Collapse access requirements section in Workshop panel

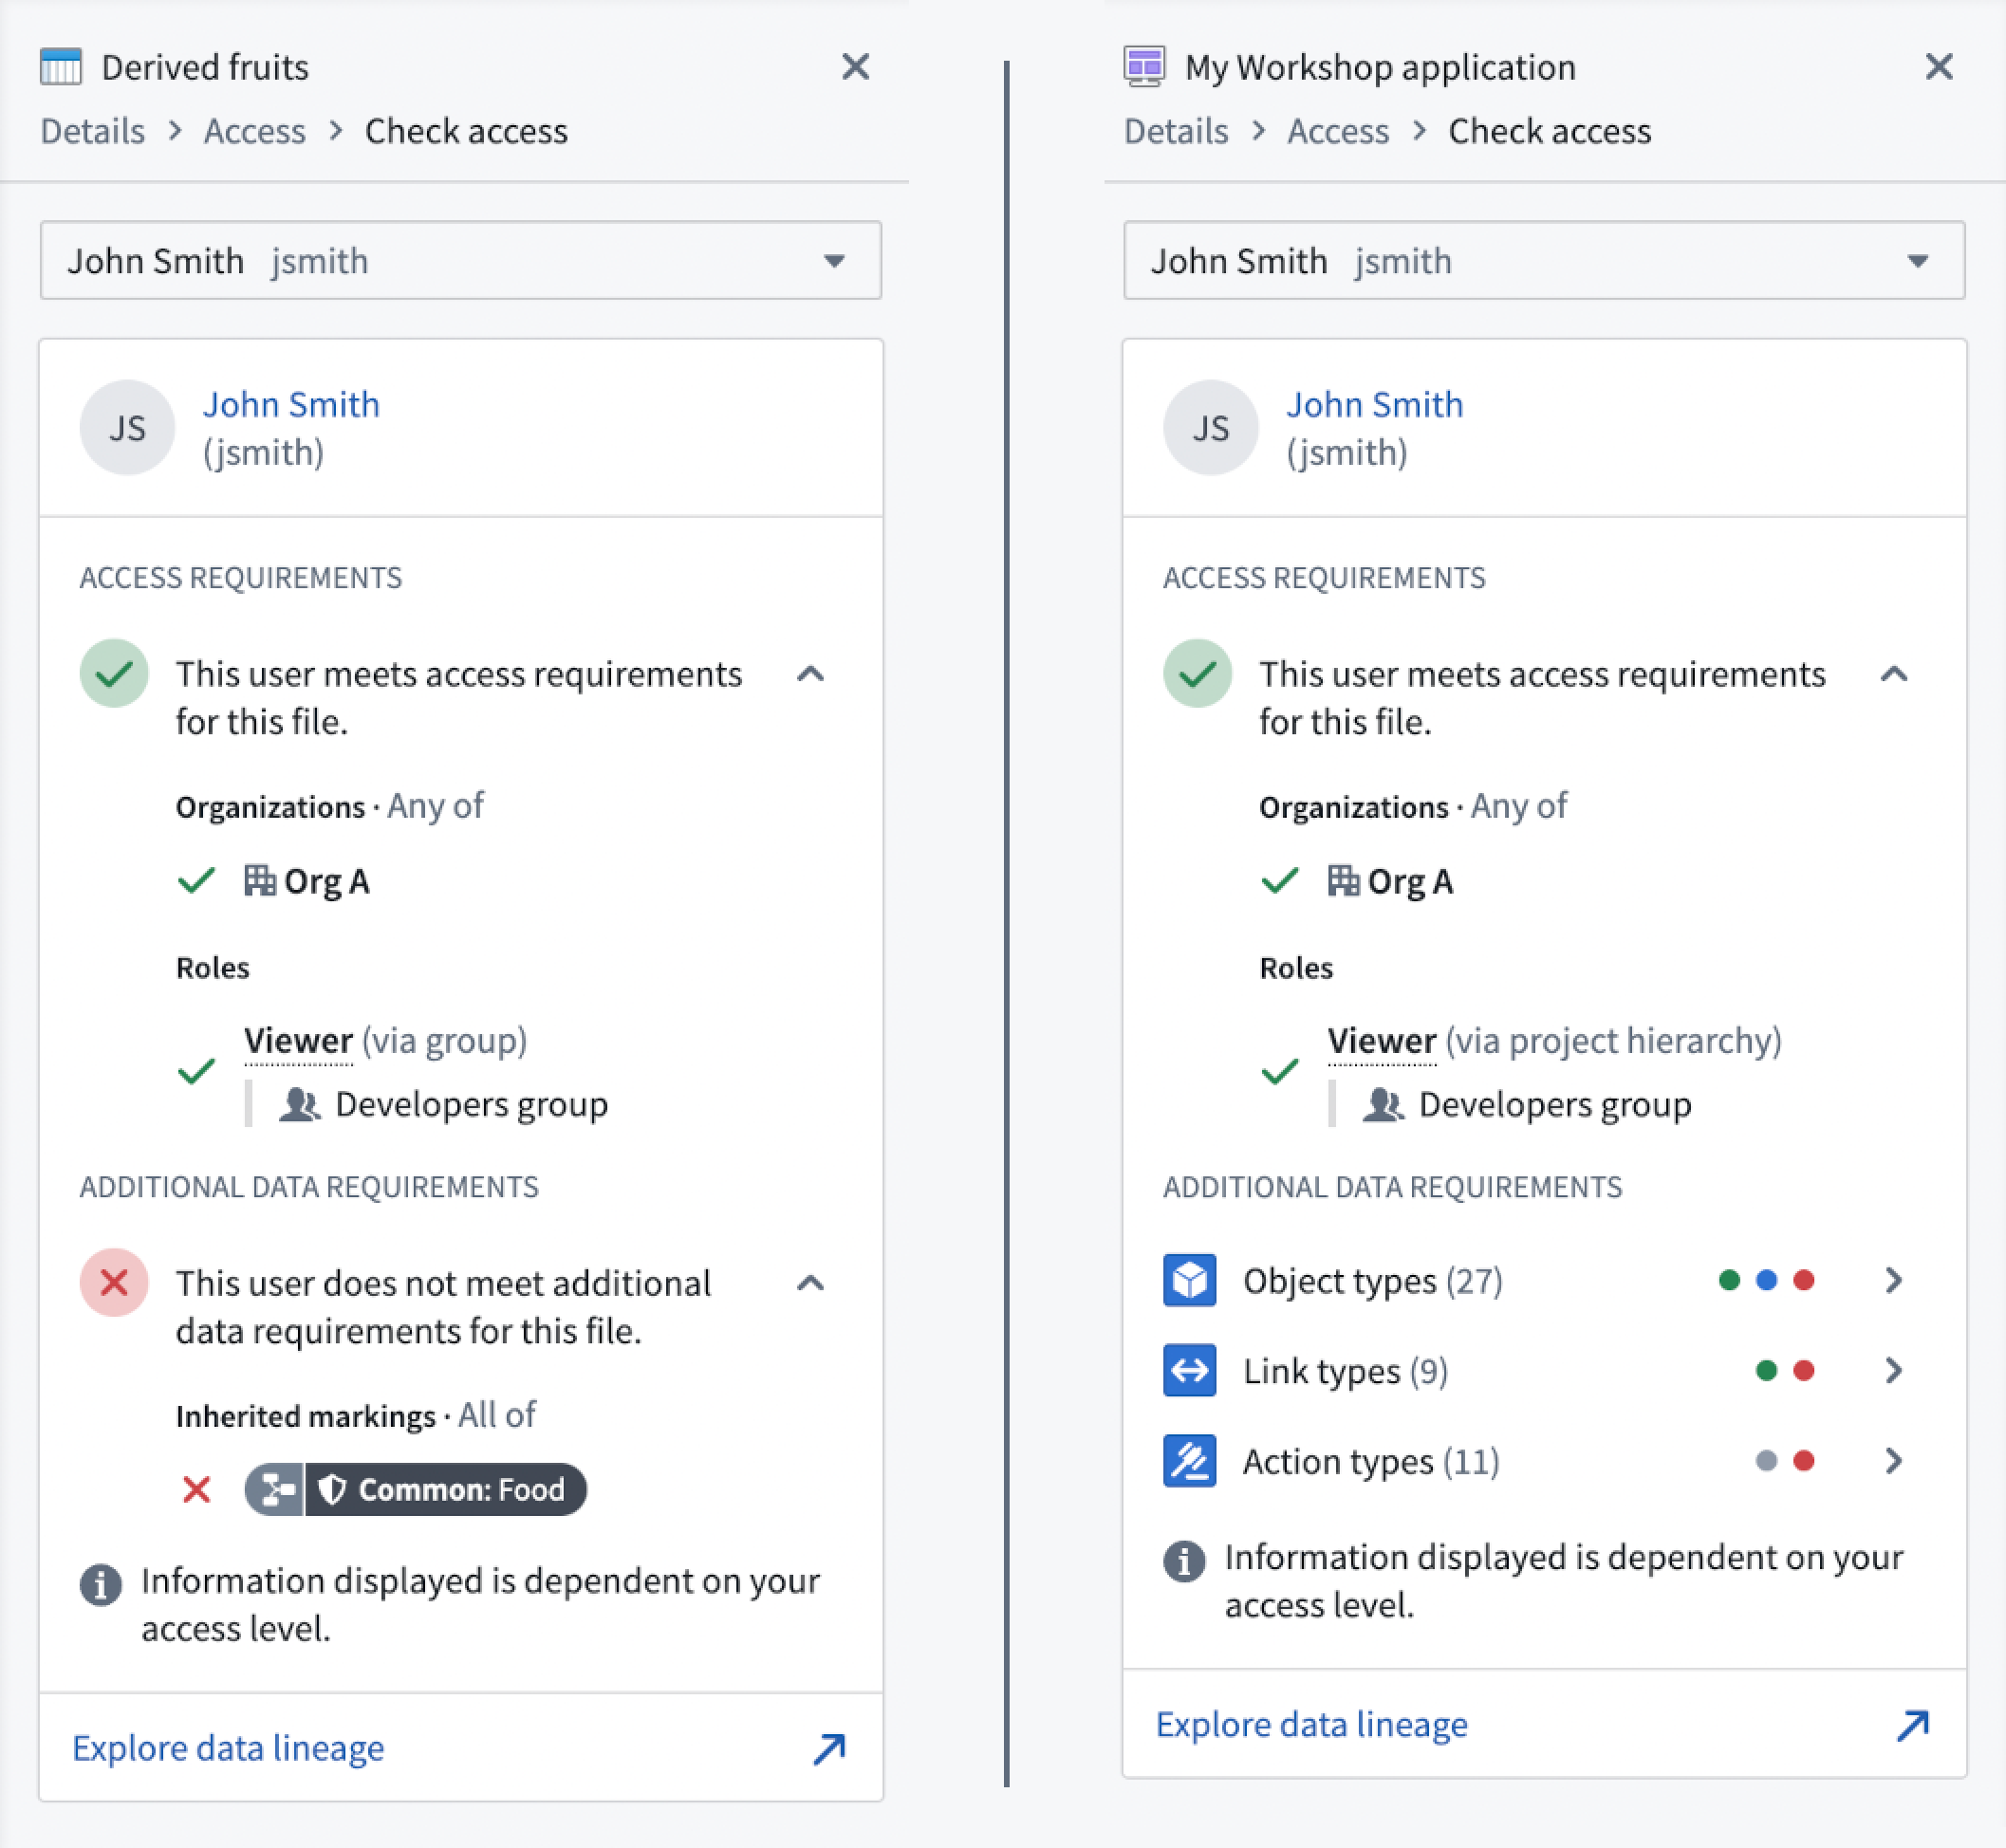1894,674
